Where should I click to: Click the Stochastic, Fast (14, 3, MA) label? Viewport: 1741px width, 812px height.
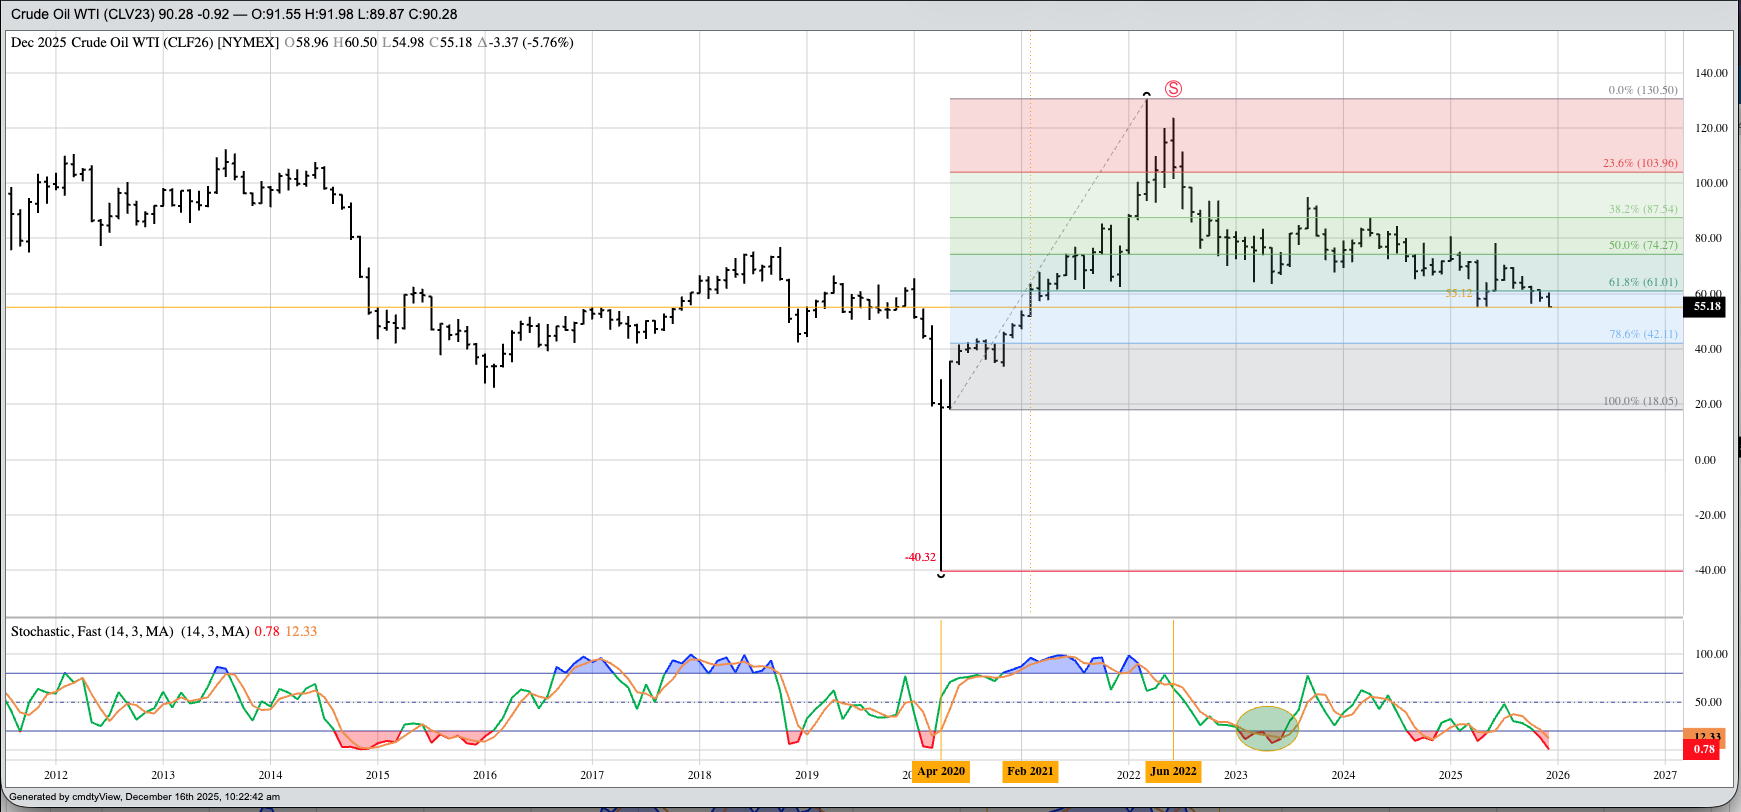pyautogui.click(x=92, y=631)
